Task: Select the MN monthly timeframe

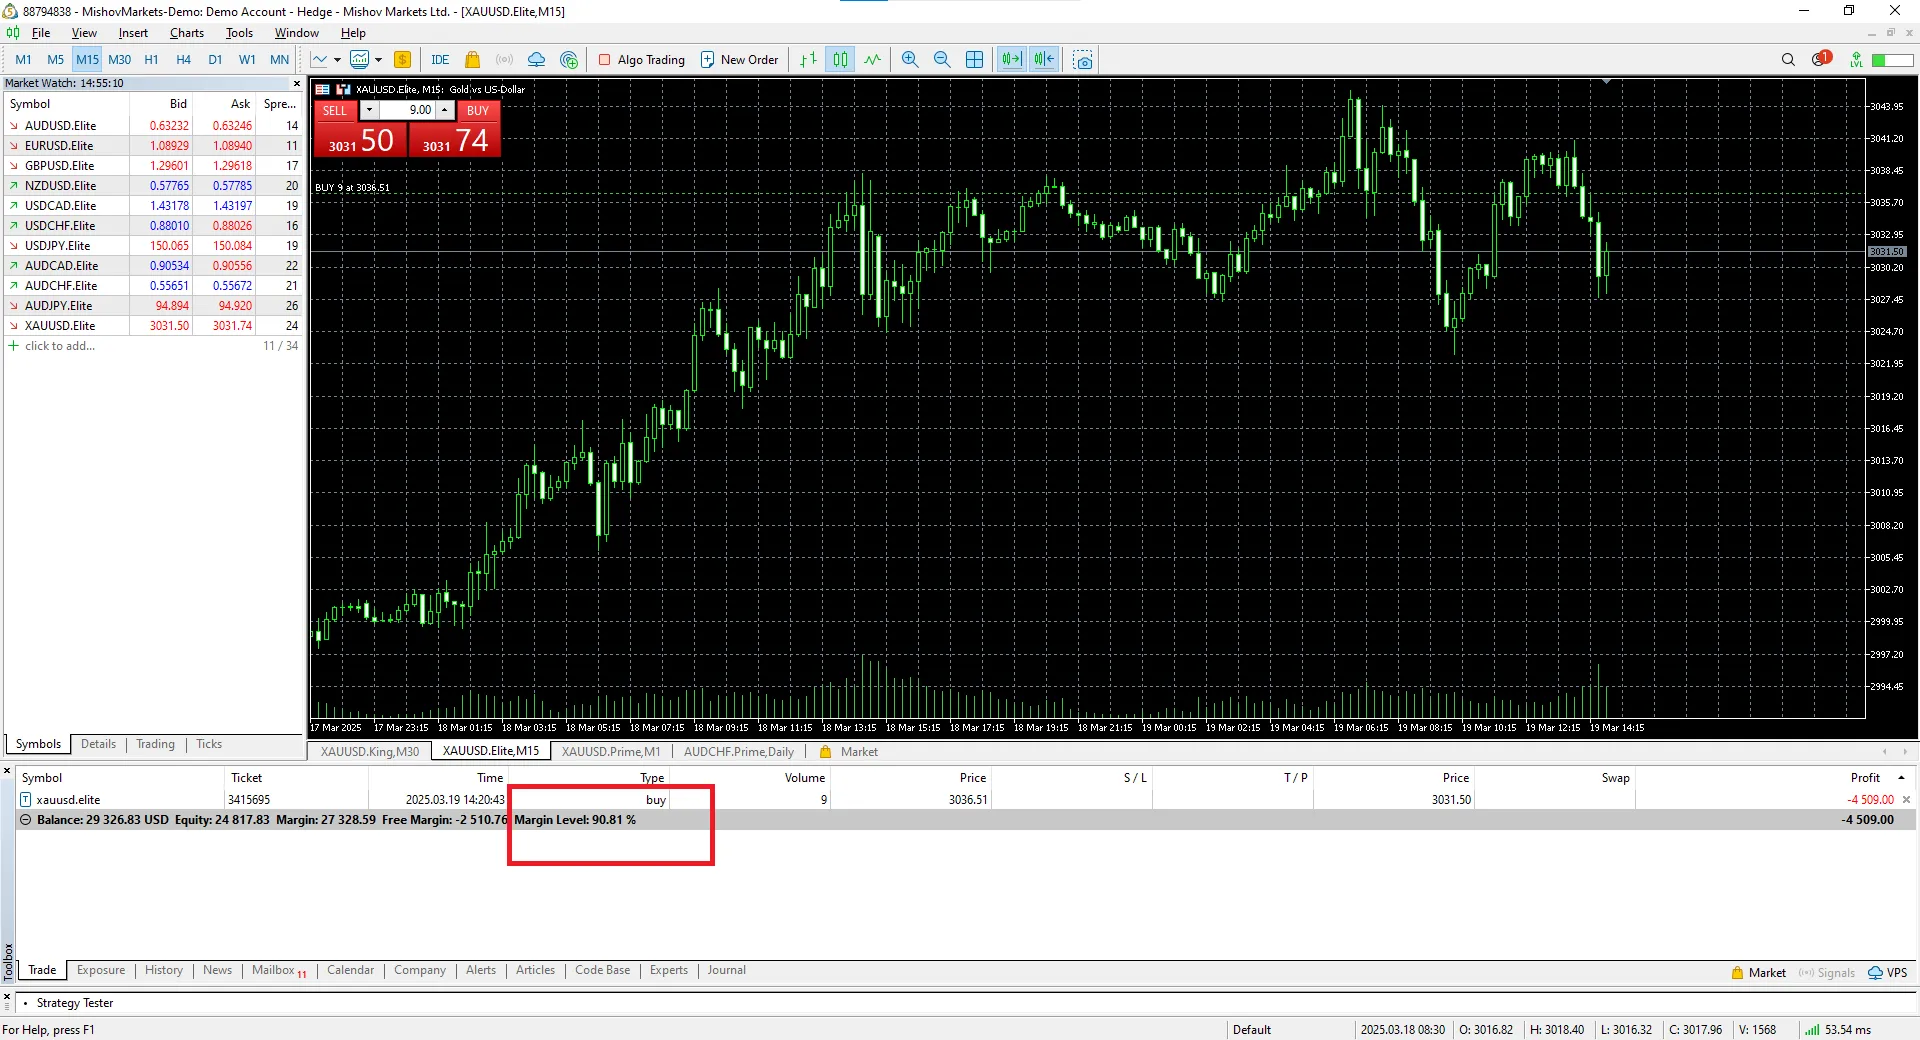Action: pyautogui.click(x=279, y=60)
